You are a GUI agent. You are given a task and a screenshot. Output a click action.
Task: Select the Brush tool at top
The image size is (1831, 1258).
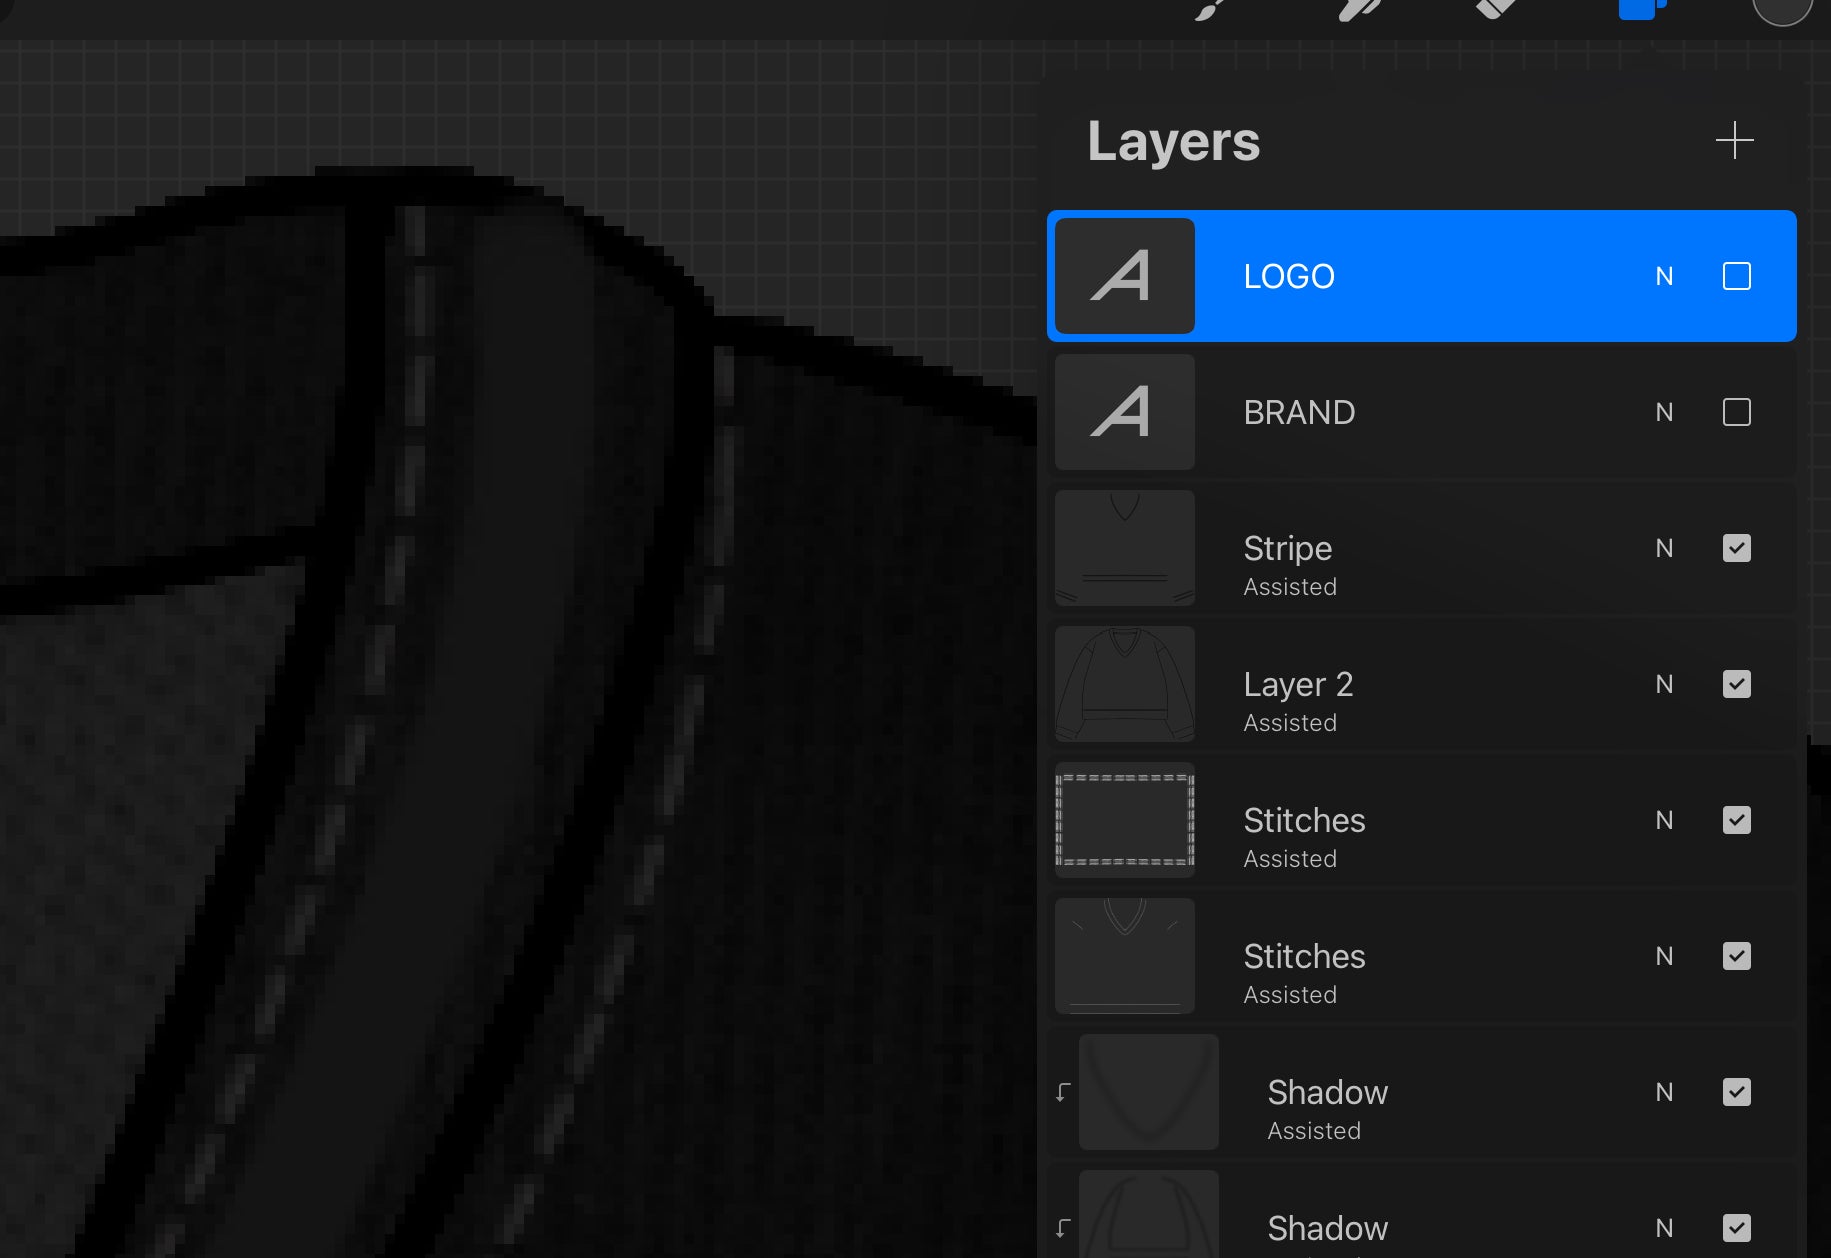pyautogui.click(x=1210, y=9)
